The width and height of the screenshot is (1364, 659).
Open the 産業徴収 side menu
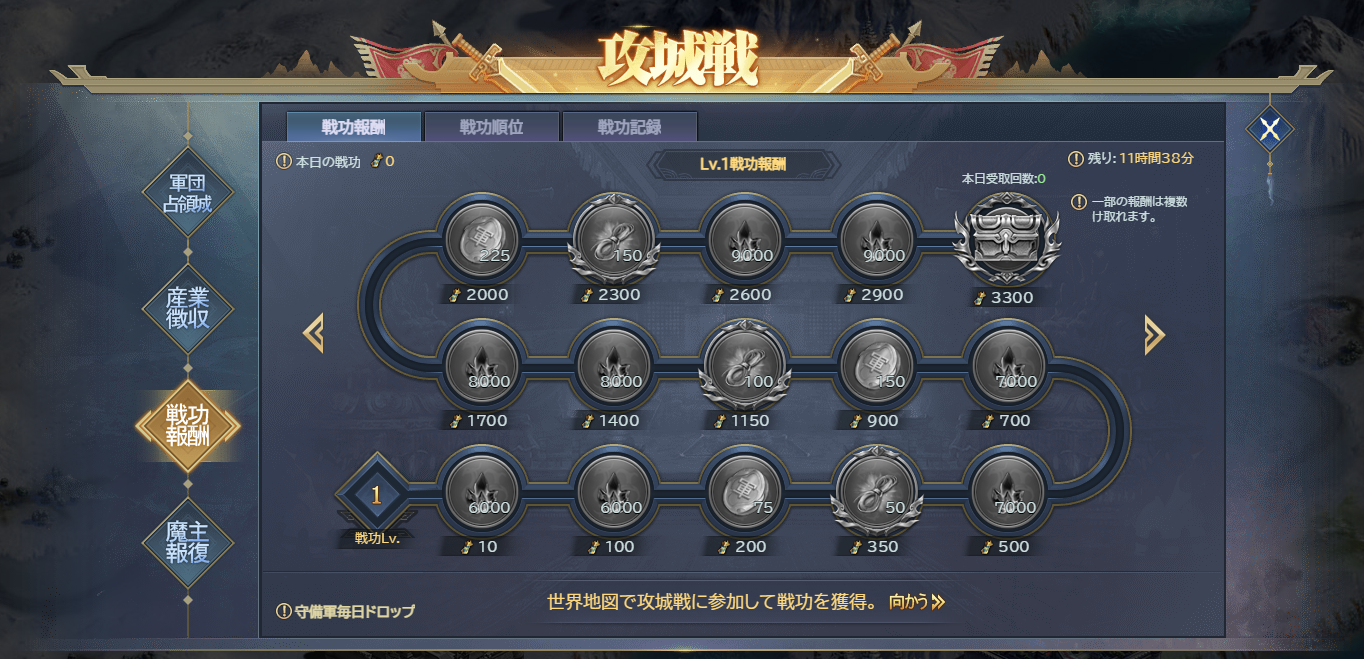click(187, 309)
